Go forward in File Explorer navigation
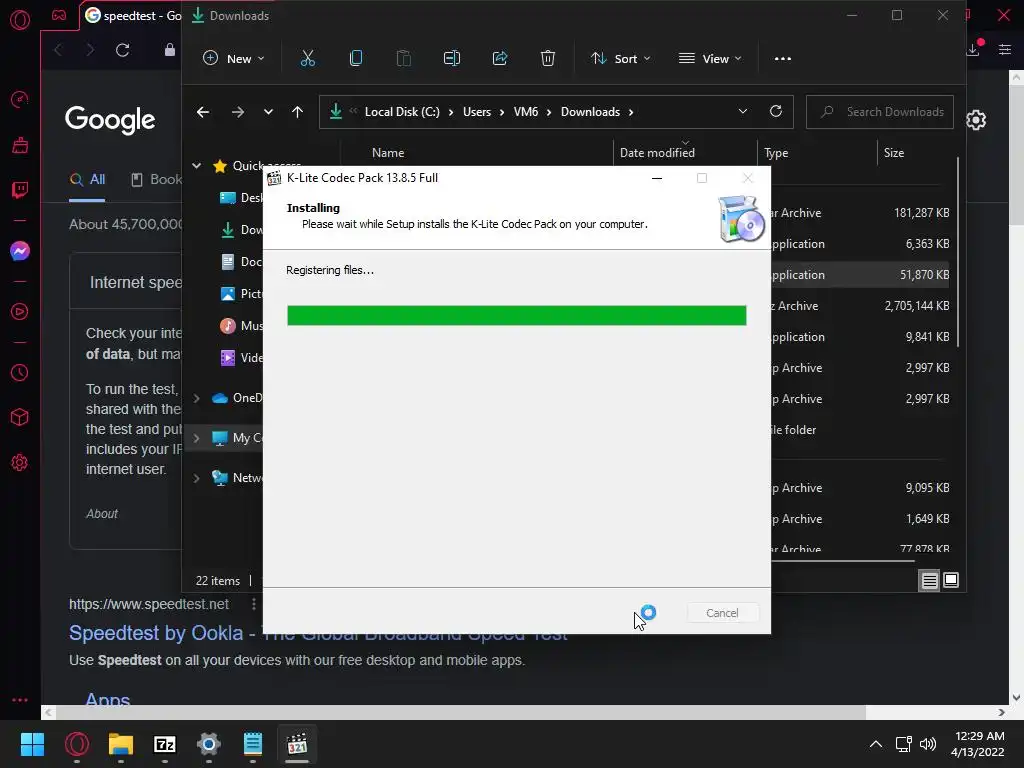This screenshot has height=768, width=1024. [x=238, y=112]
